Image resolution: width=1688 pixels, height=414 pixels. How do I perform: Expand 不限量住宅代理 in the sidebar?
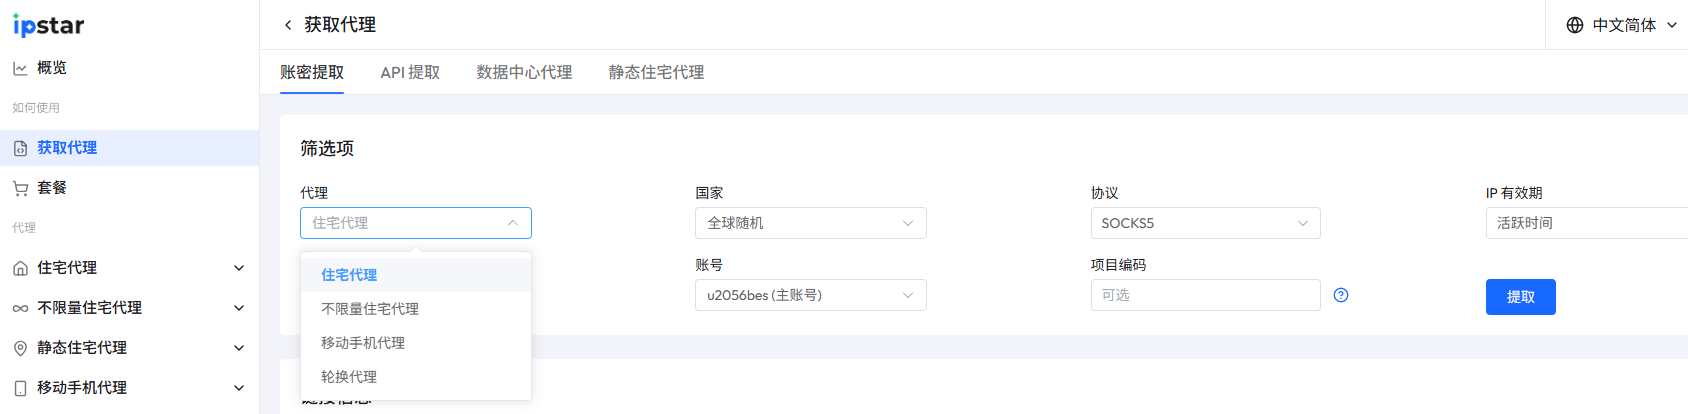tap(238, 308)
